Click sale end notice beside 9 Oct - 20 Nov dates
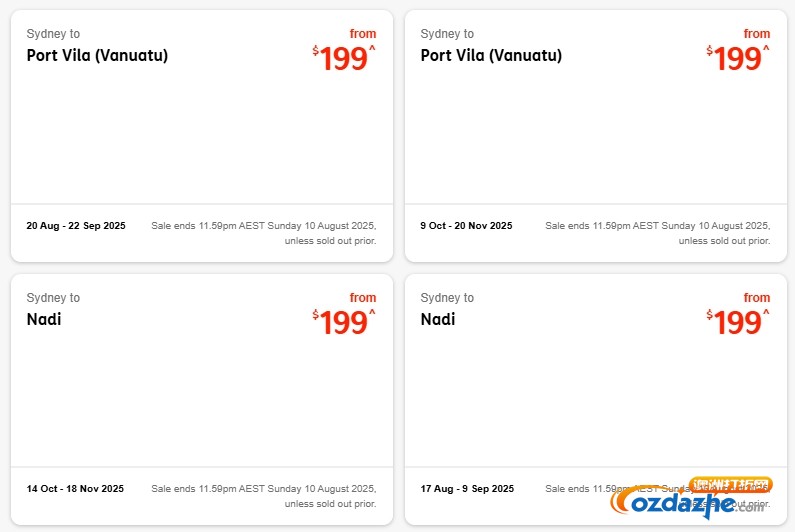The image size is (795, 532). [x=657, y=233]
